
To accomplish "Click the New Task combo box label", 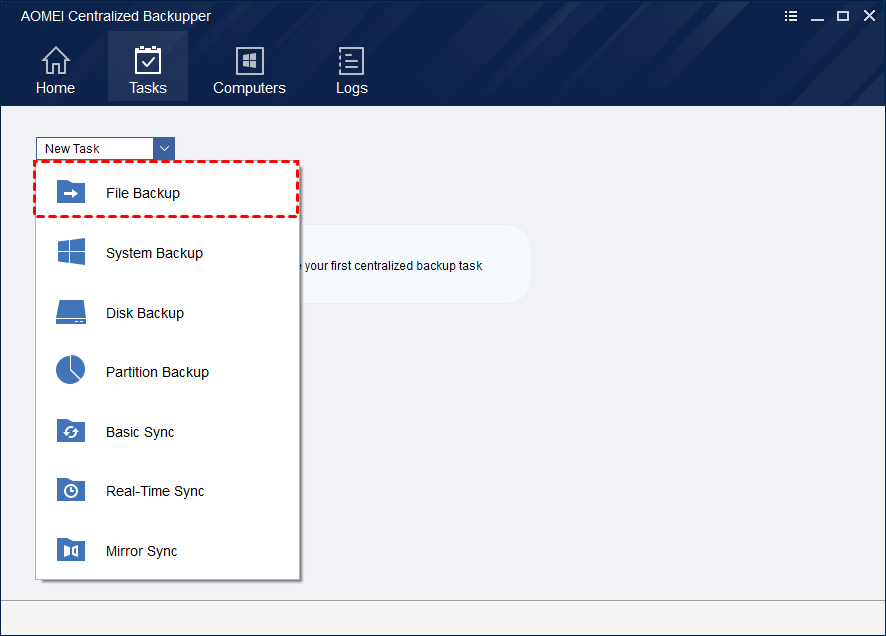I will 72,149.
